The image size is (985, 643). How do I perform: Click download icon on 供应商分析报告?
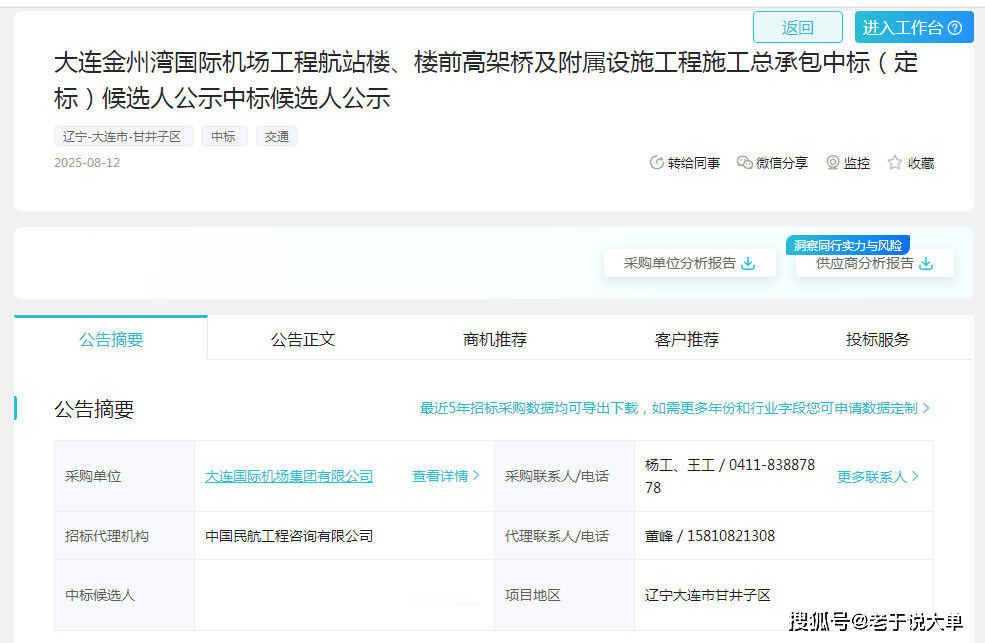click(x=926, y=264)
